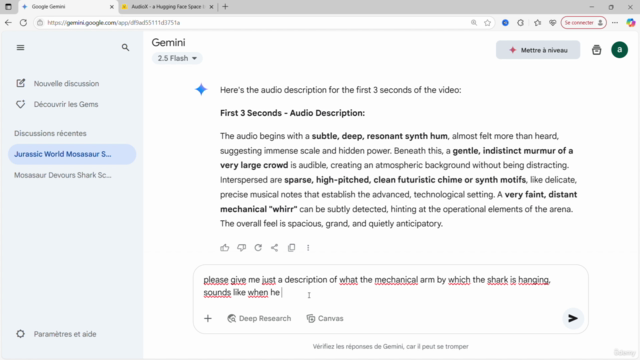
Task: Open the Copilot sidebar icon
Action: [x=631, y=22]
